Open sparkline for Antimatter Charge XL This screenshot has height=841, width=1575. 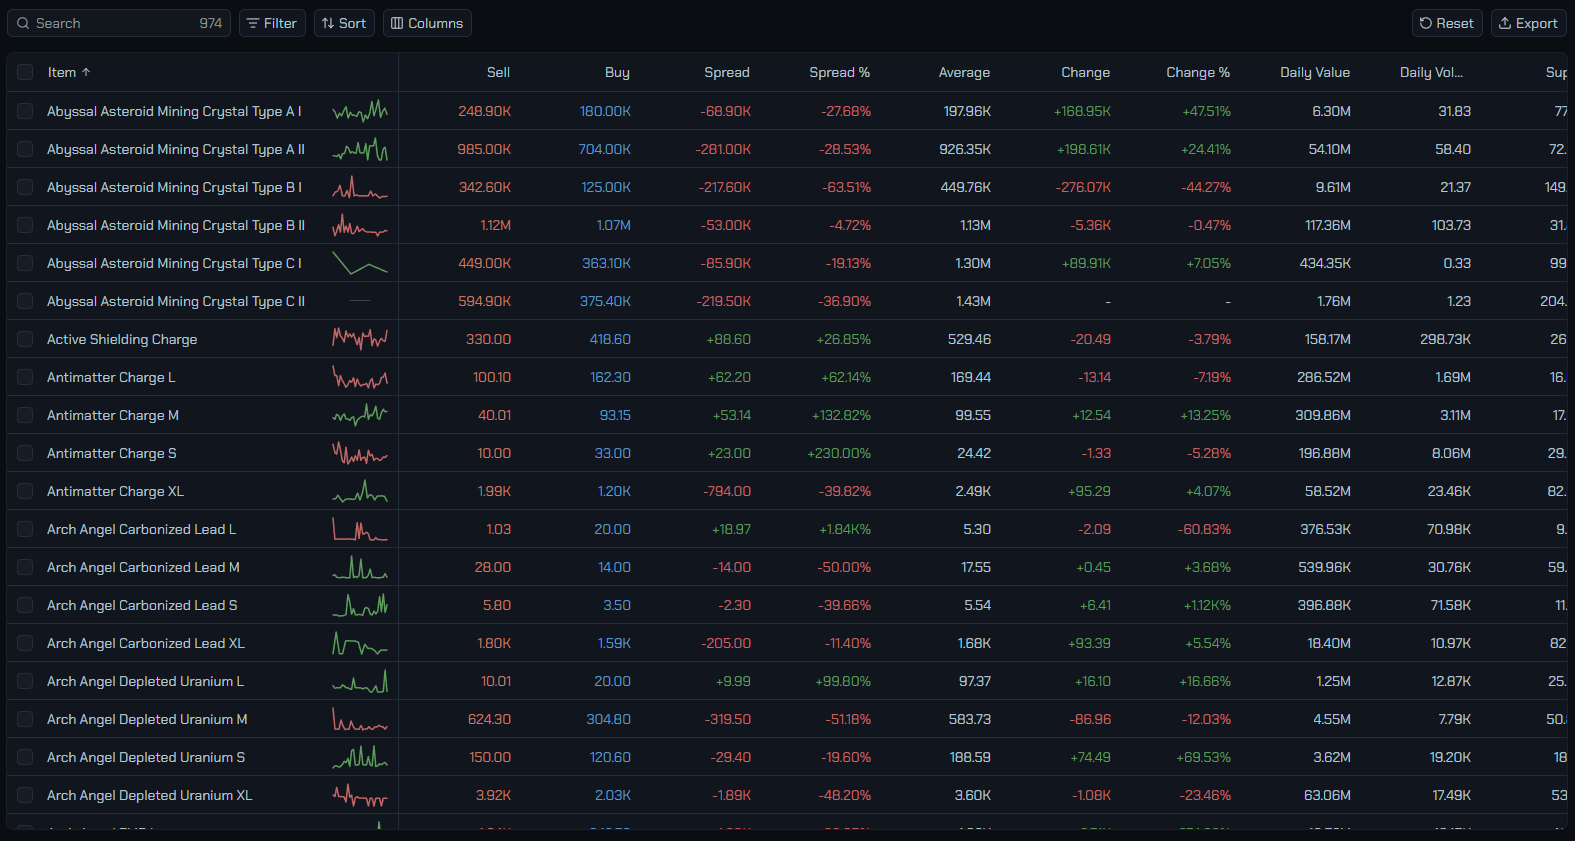click(360, 491)
